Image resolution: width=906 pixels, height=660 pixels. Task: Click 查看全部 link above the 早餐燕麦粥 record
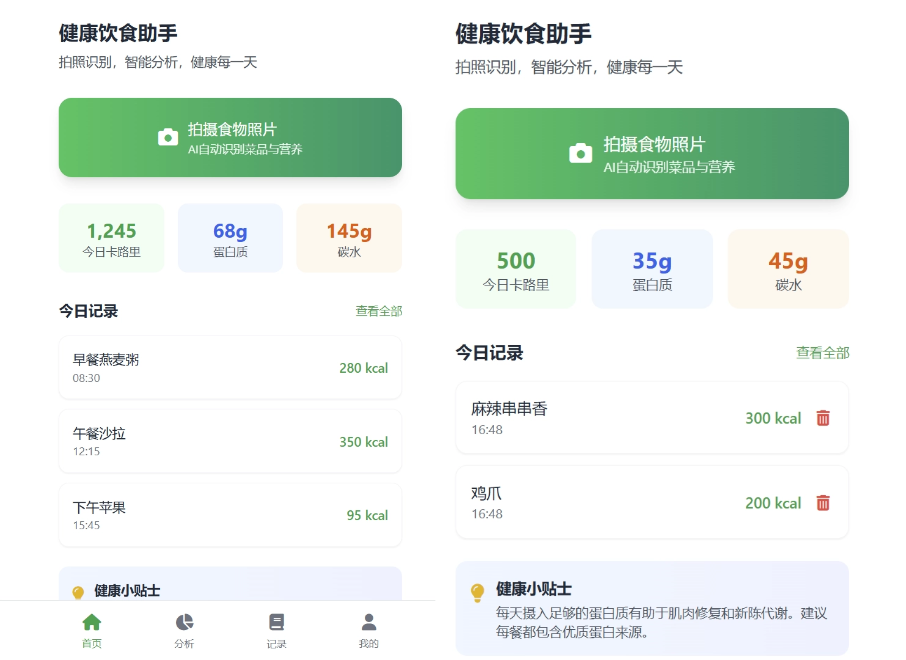379,311
